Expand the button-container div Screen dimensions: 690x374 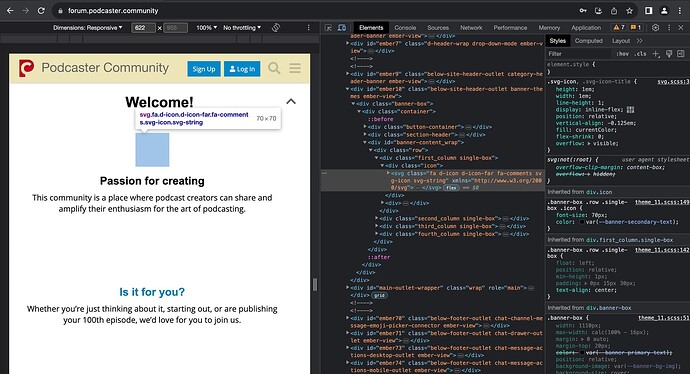(x=365, y=127)
